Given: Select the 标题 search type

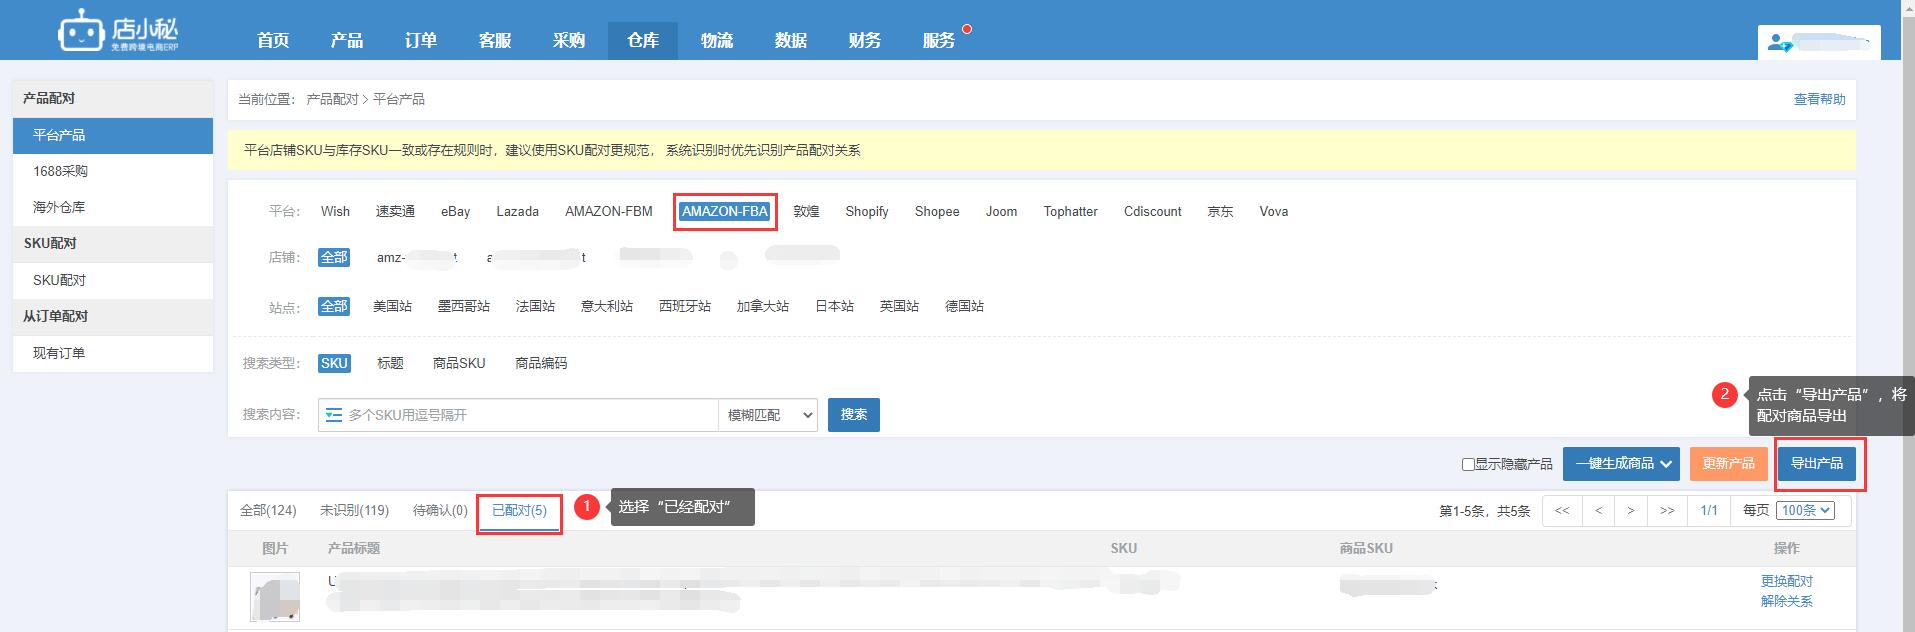Looking at the screenshot, I should click(390, 363).
